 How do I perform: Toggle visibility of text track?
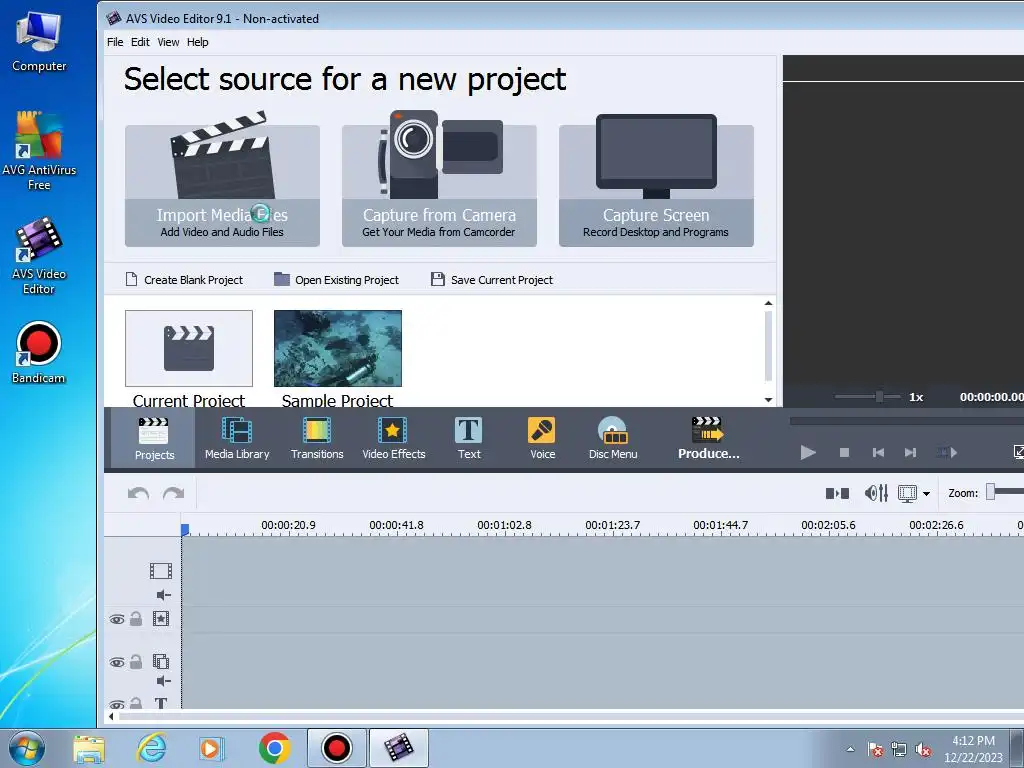click(117, 704)
